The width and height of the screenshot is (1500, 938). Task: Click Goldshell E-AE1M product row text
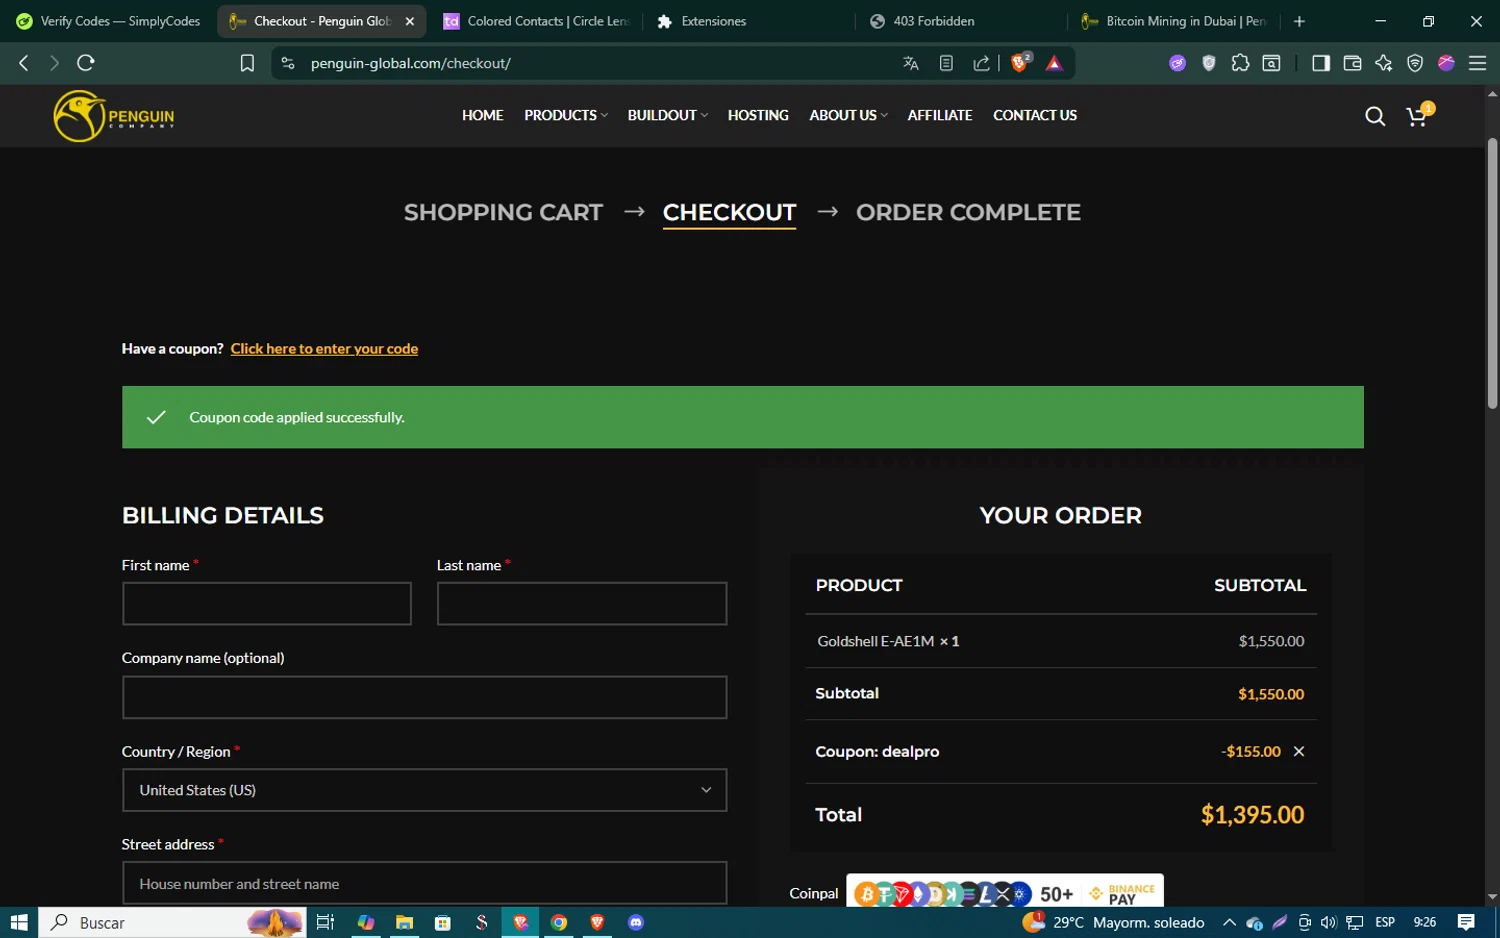coord(888,641)
